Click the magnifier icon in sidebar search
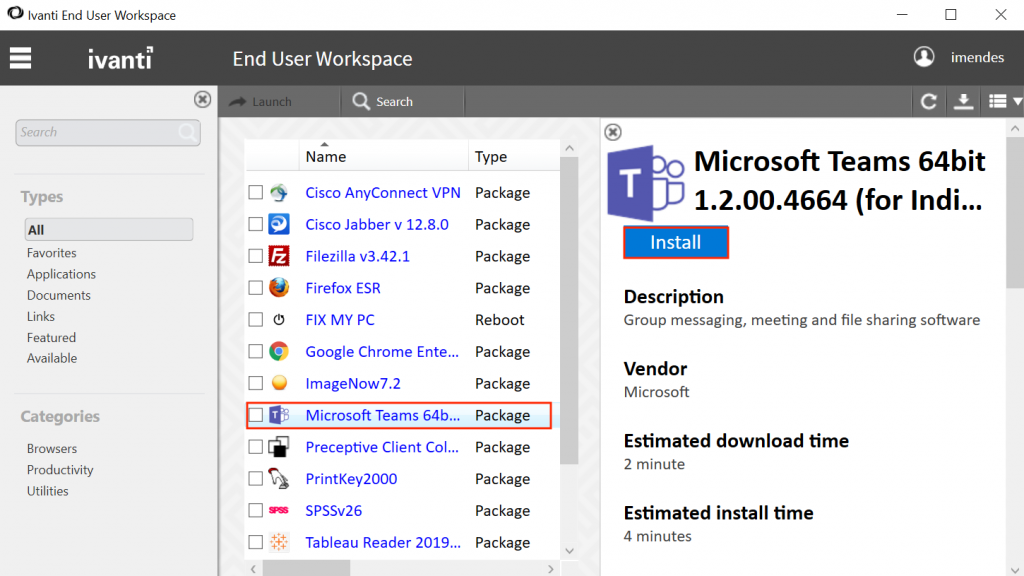1024x576 pixels. click(x=187, y=133)
